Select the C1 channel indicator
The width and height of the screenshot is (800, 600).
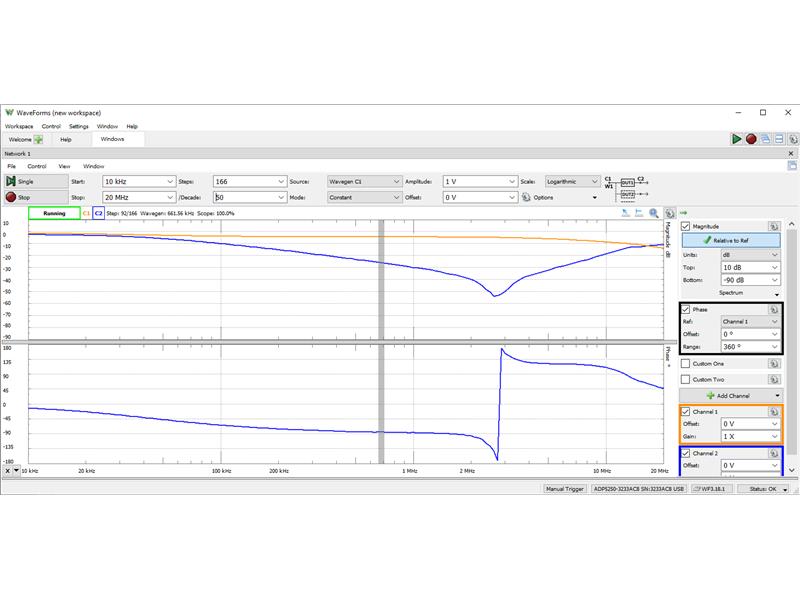86,213
